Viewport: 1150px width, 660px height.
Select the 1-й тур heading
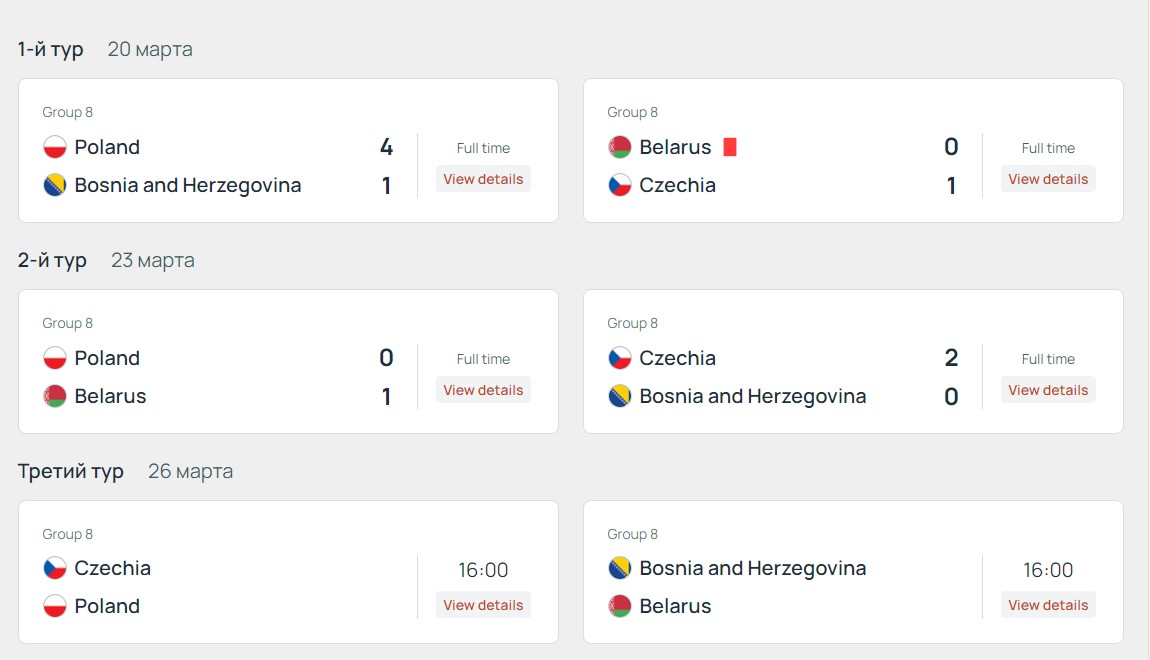[x=51, y=49]
